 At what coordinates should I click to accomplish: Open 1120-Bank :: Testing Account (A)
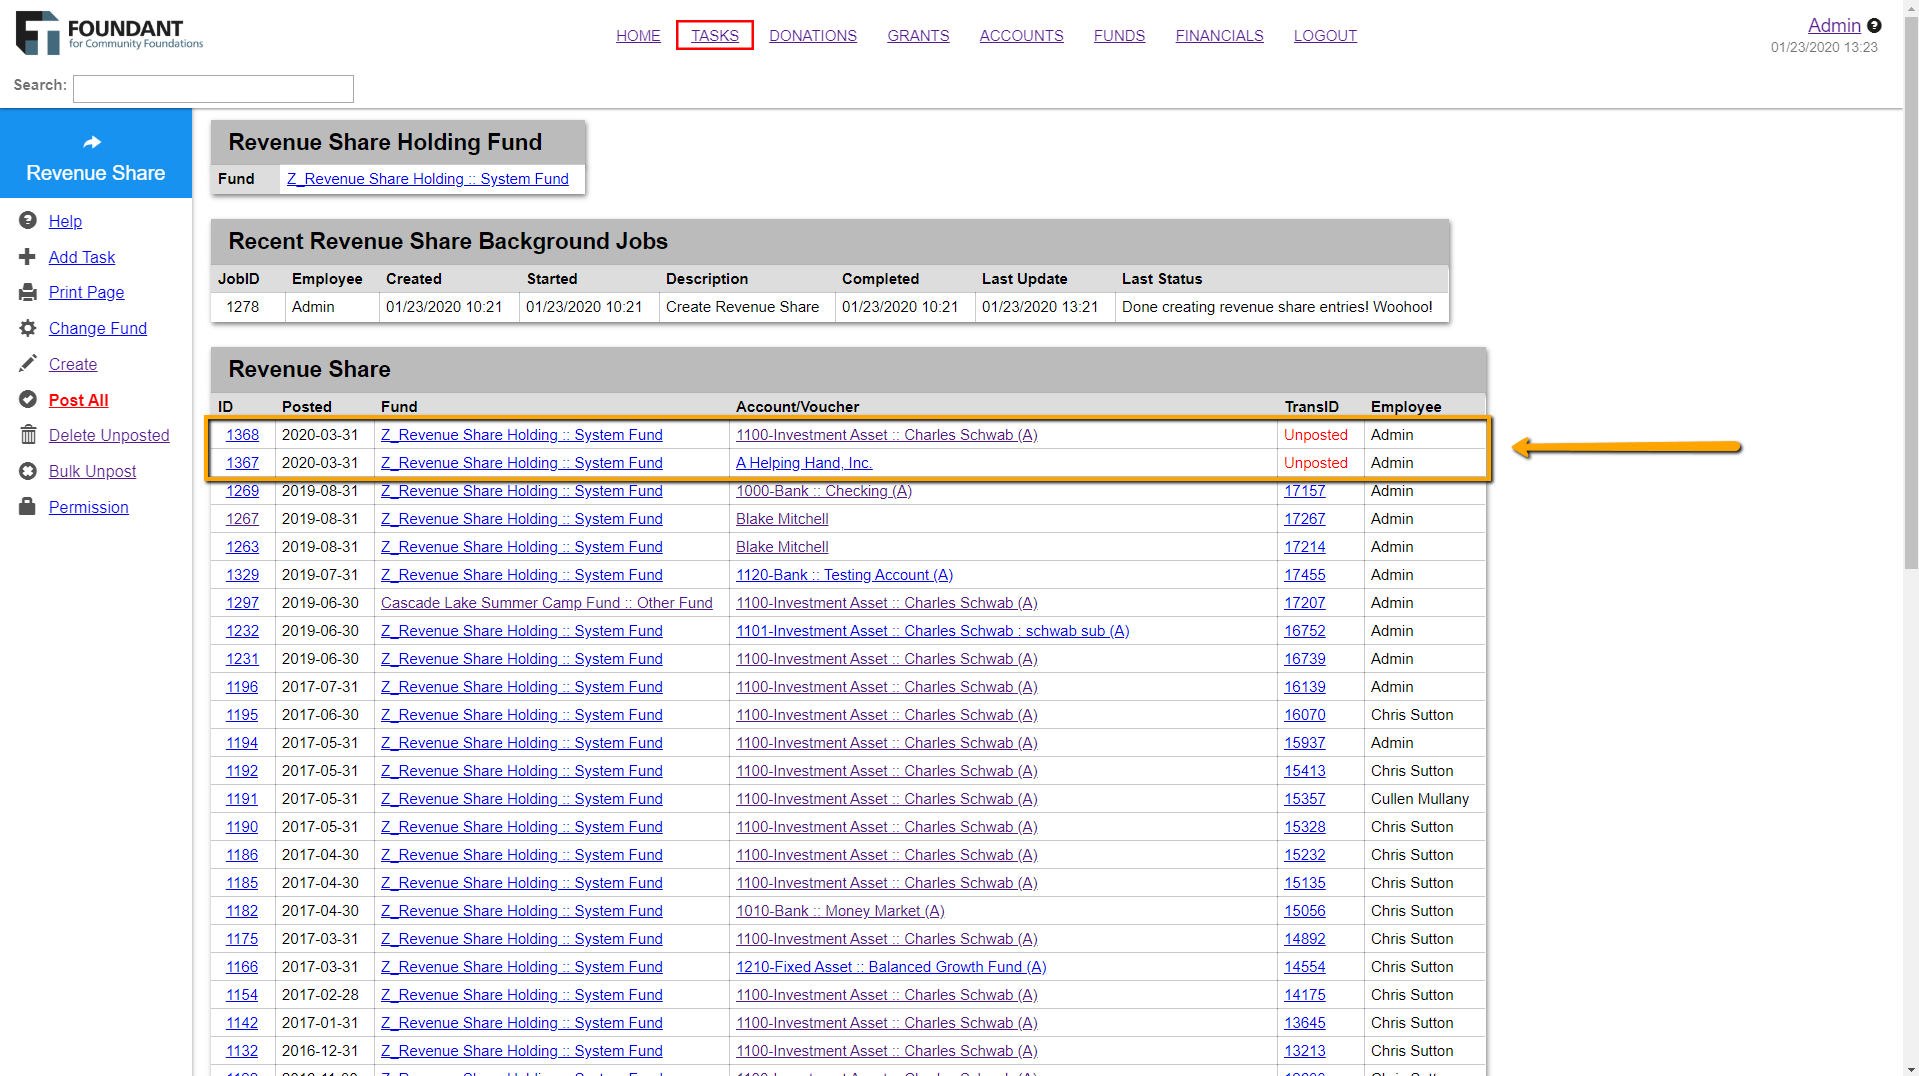pos(844,575)
